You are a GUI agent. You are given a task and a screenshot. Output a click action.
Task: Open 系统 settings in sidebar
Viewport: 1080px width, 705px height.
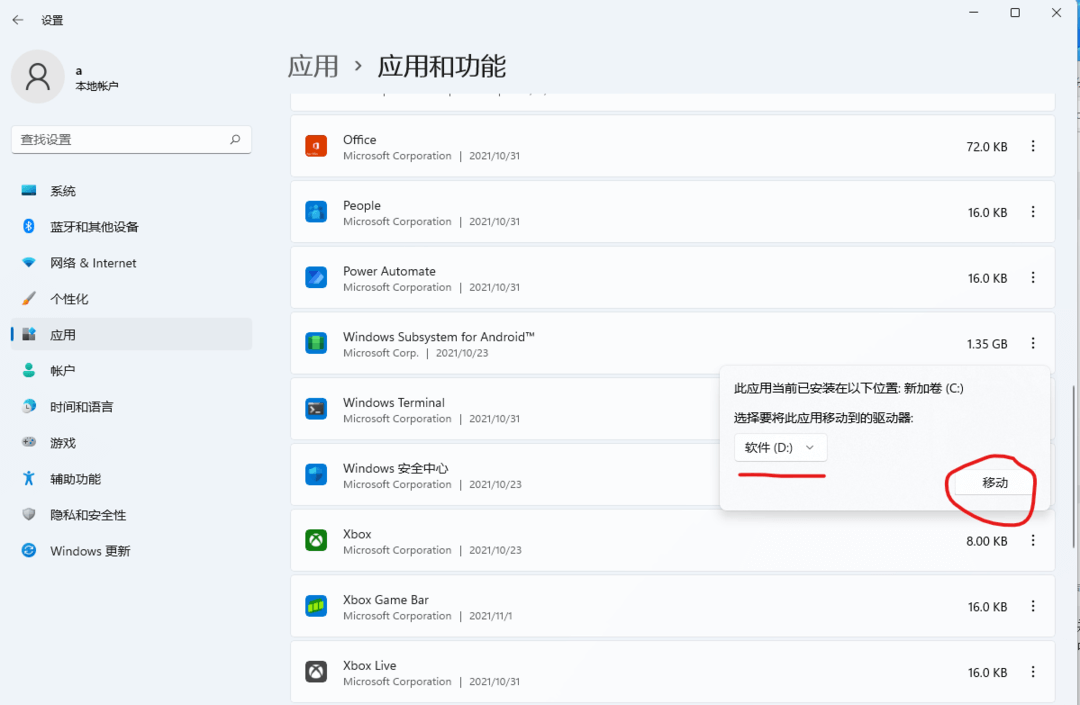(x=132, y=191)
